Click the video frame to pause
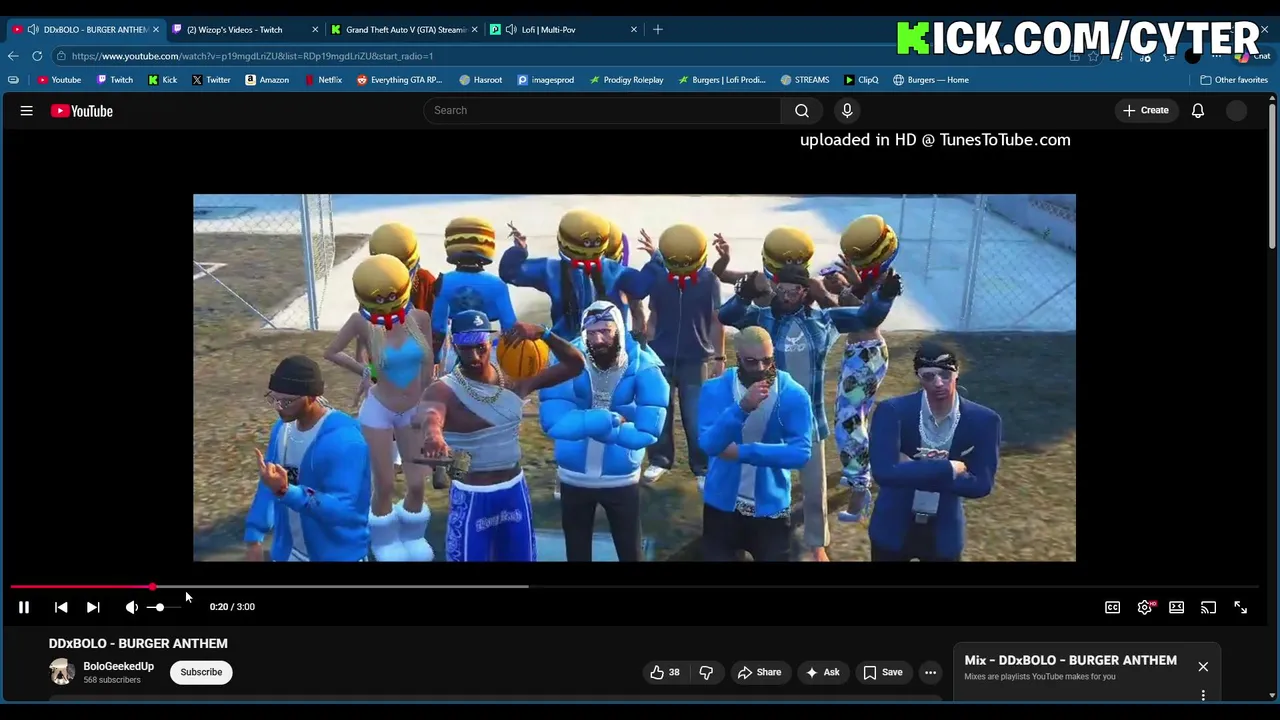The height and width of the screenshot is (720, 1280). [634, 378]
